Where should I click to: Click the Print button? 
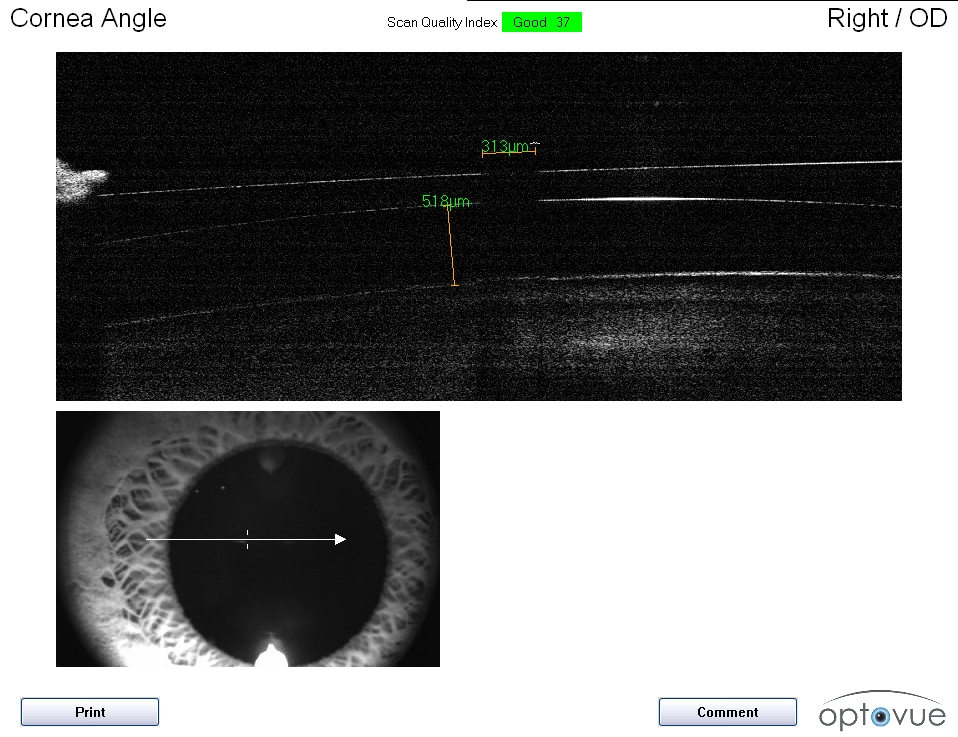(x=90, y=712)
